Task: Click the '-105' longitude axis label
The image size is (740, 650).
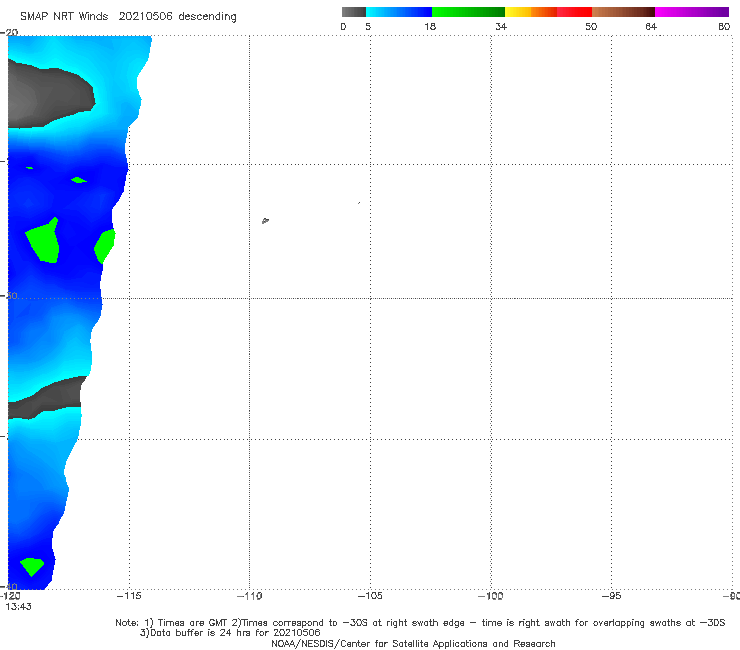Action: 370,596
